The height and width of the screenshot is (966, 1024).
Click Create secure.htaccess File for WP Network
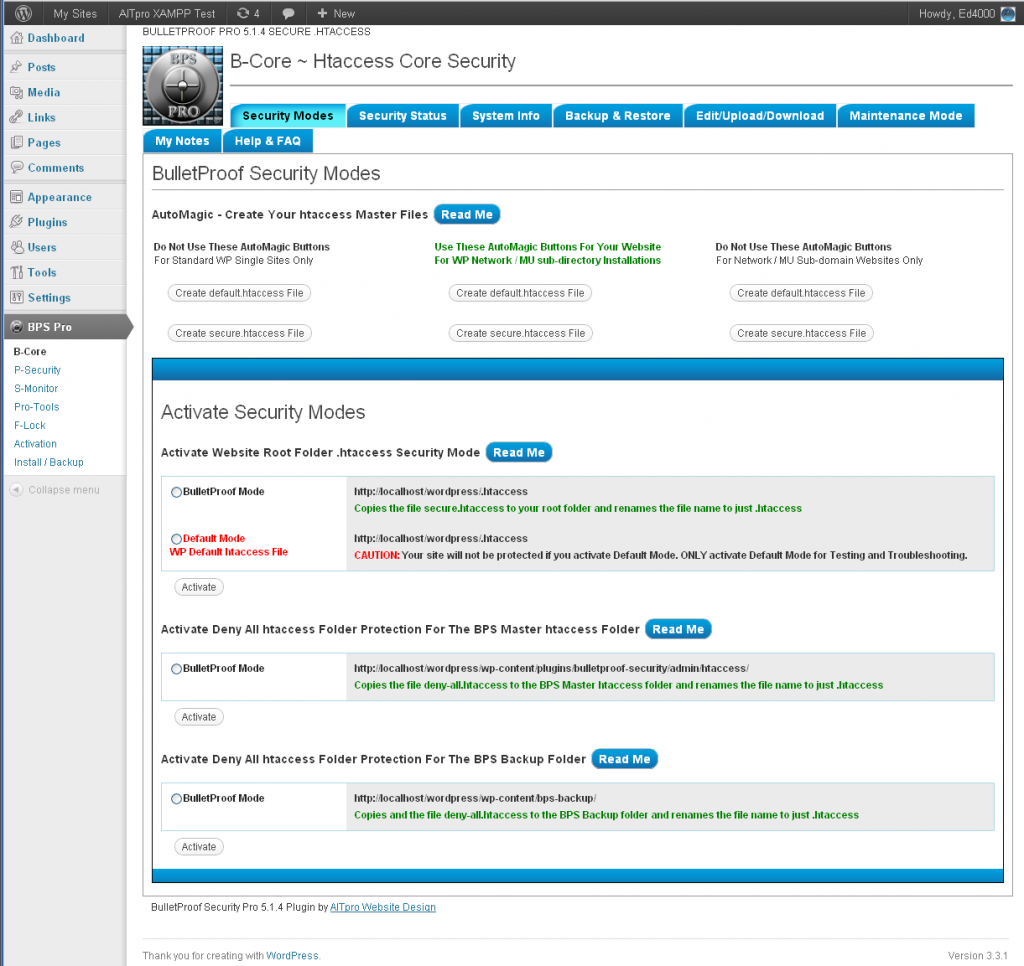coord(520,332)
